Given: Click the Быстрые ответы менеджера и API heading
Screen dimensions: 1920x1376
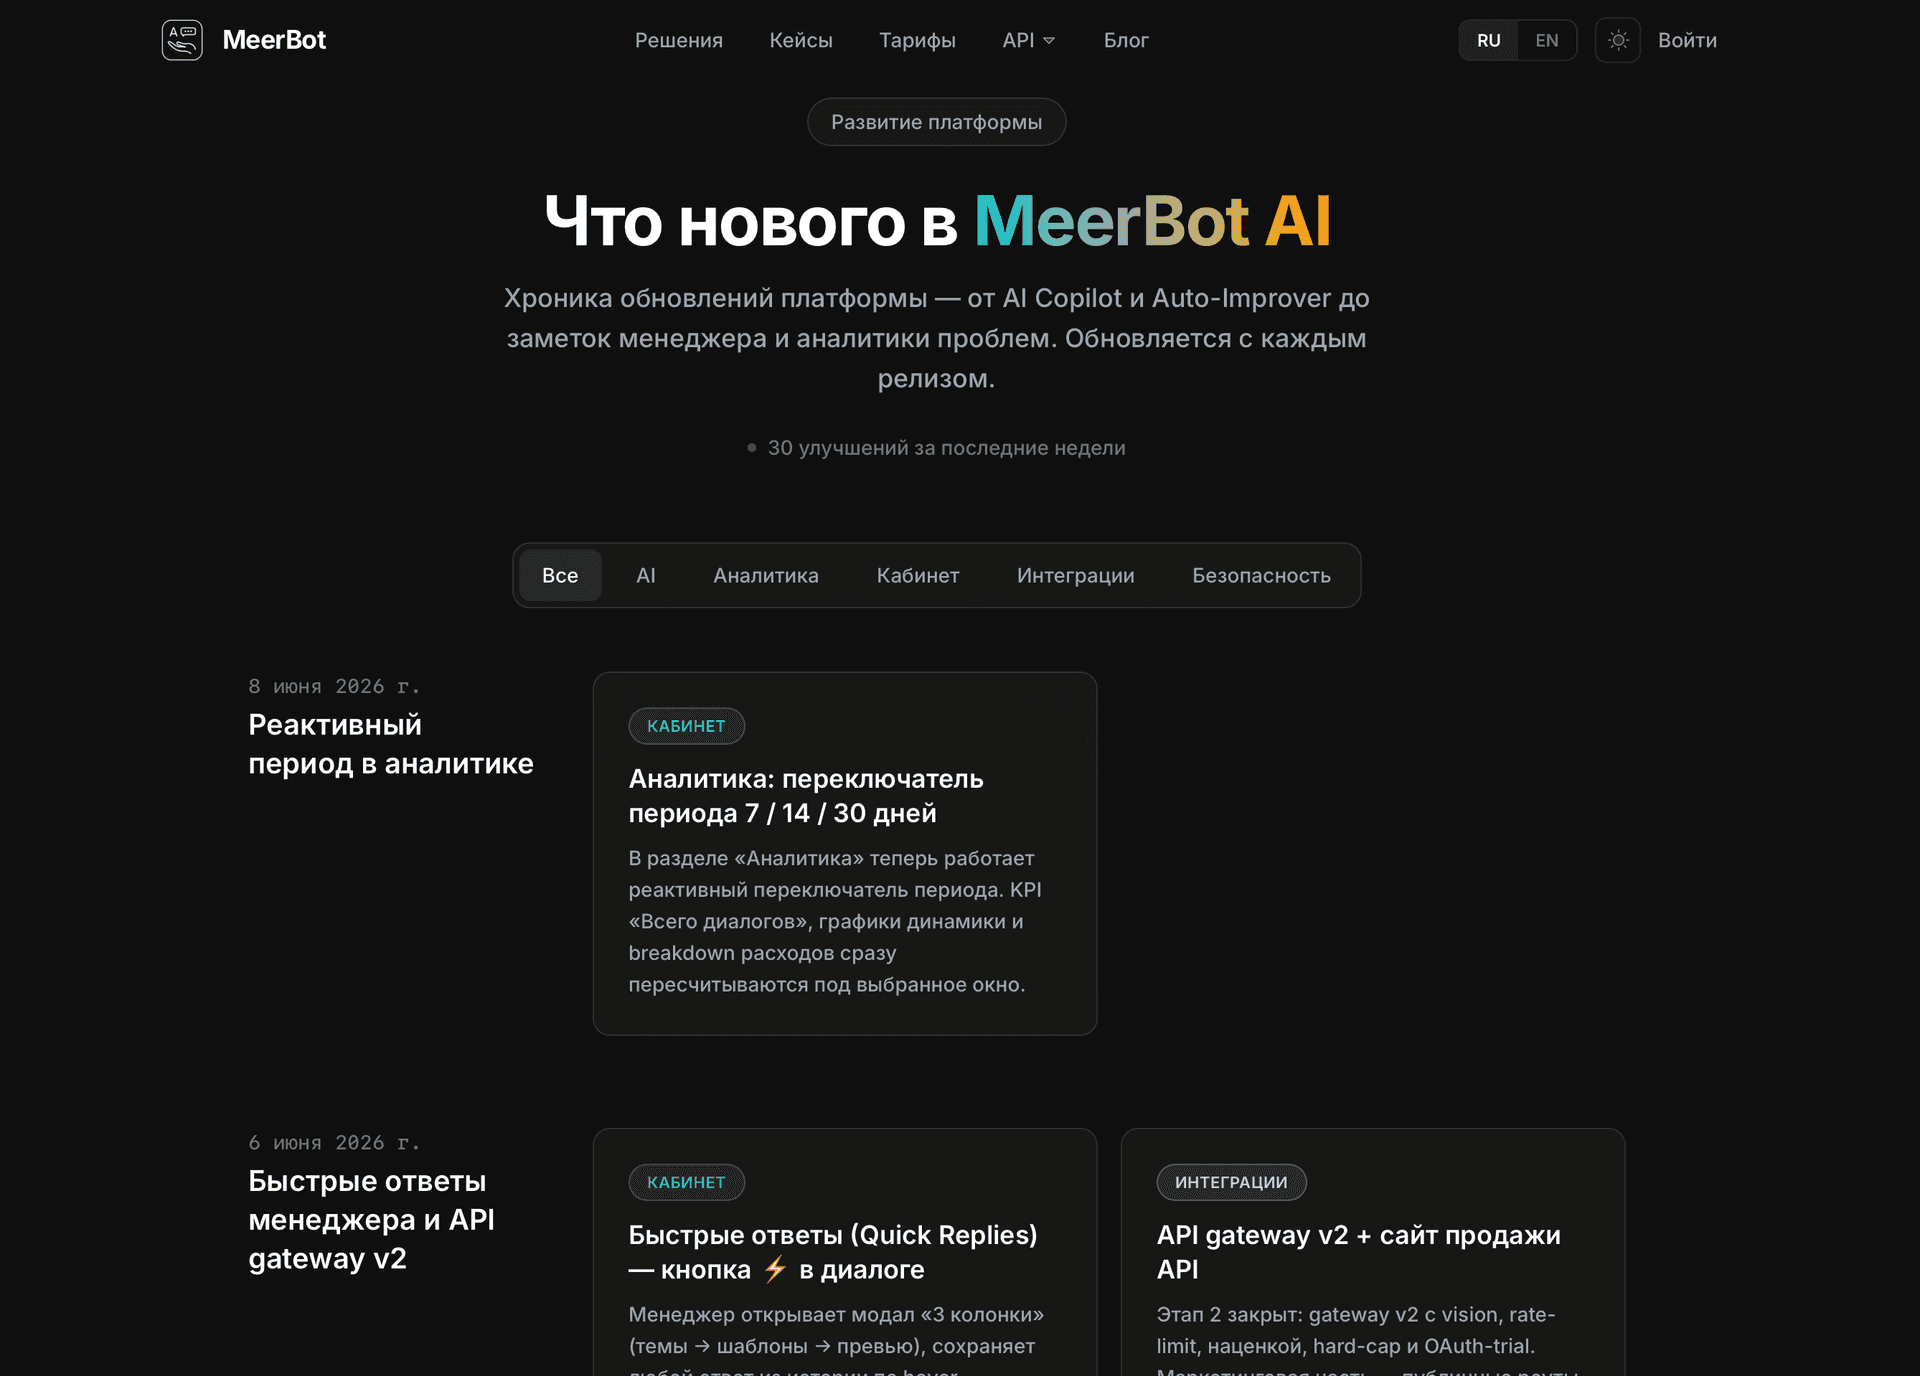Looking at the screenshot, I should click(371, 1220).
